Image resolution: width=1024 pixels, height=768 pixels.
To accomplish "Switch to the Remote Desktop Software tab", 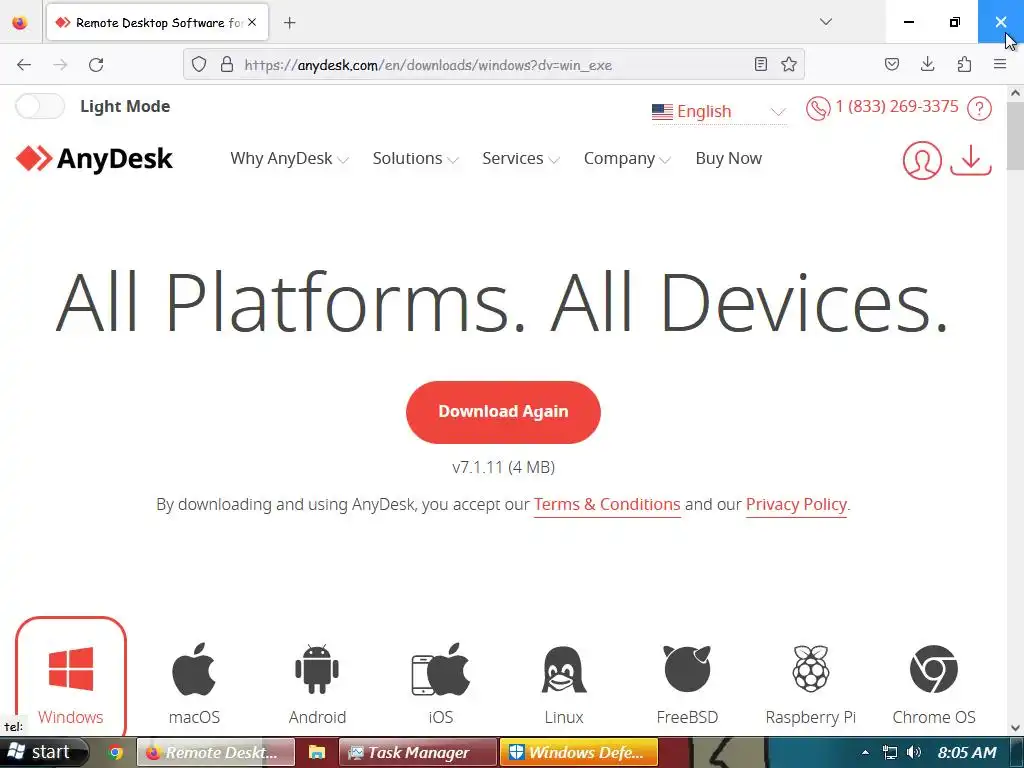I will coord(157,23).
